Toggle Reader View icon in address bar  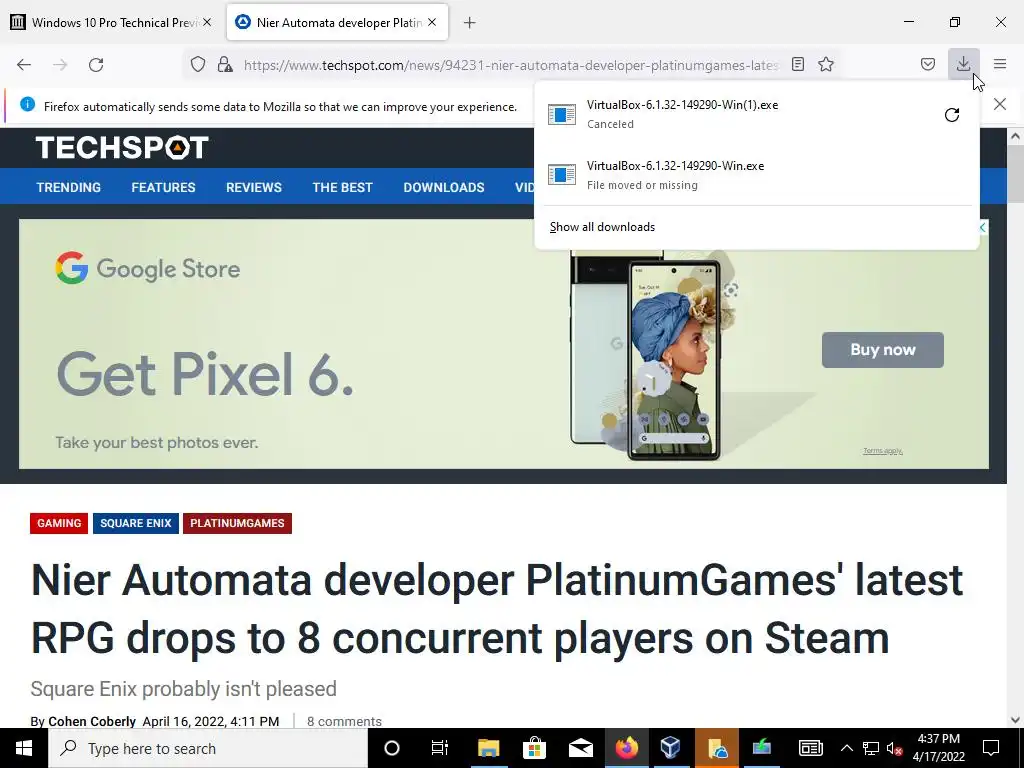coord(797,64)
